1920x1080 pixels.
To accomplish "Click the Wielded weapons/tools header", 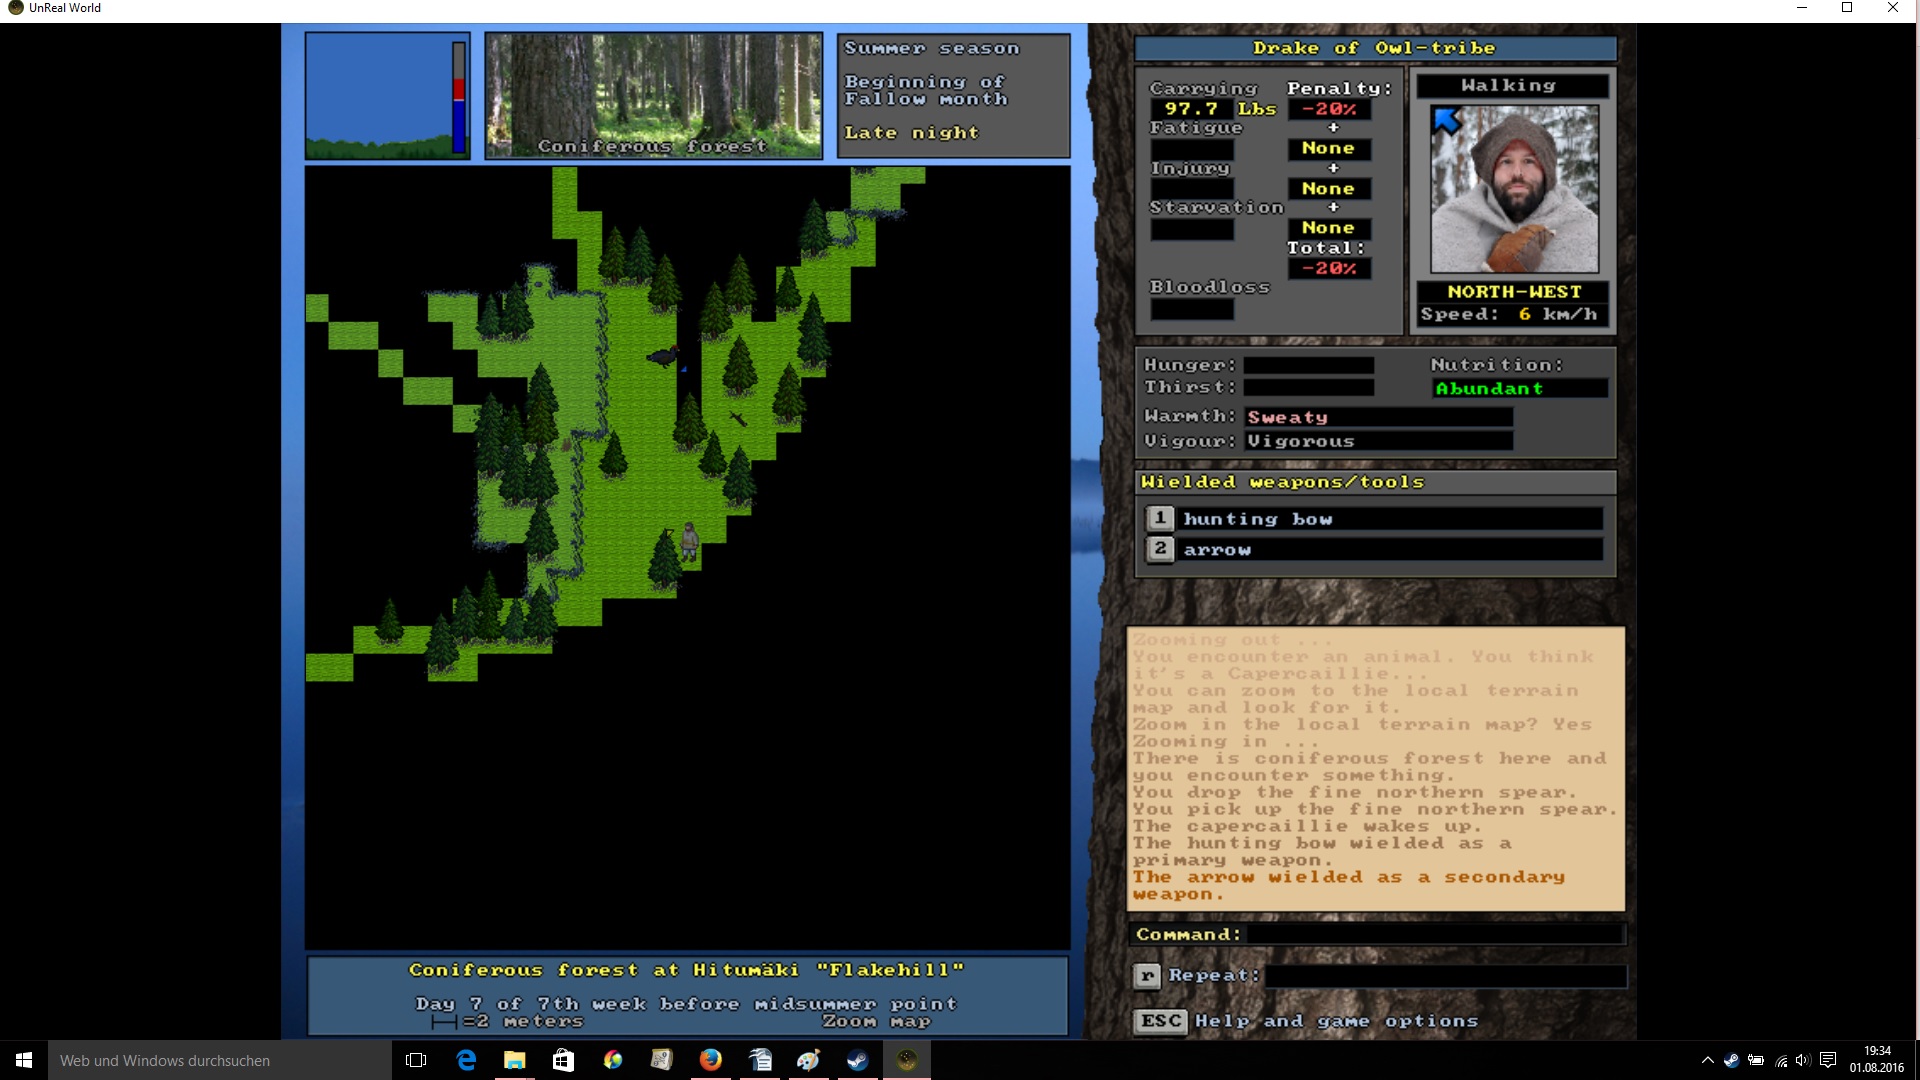I will pyautogui.click(x=1375, y=482).
